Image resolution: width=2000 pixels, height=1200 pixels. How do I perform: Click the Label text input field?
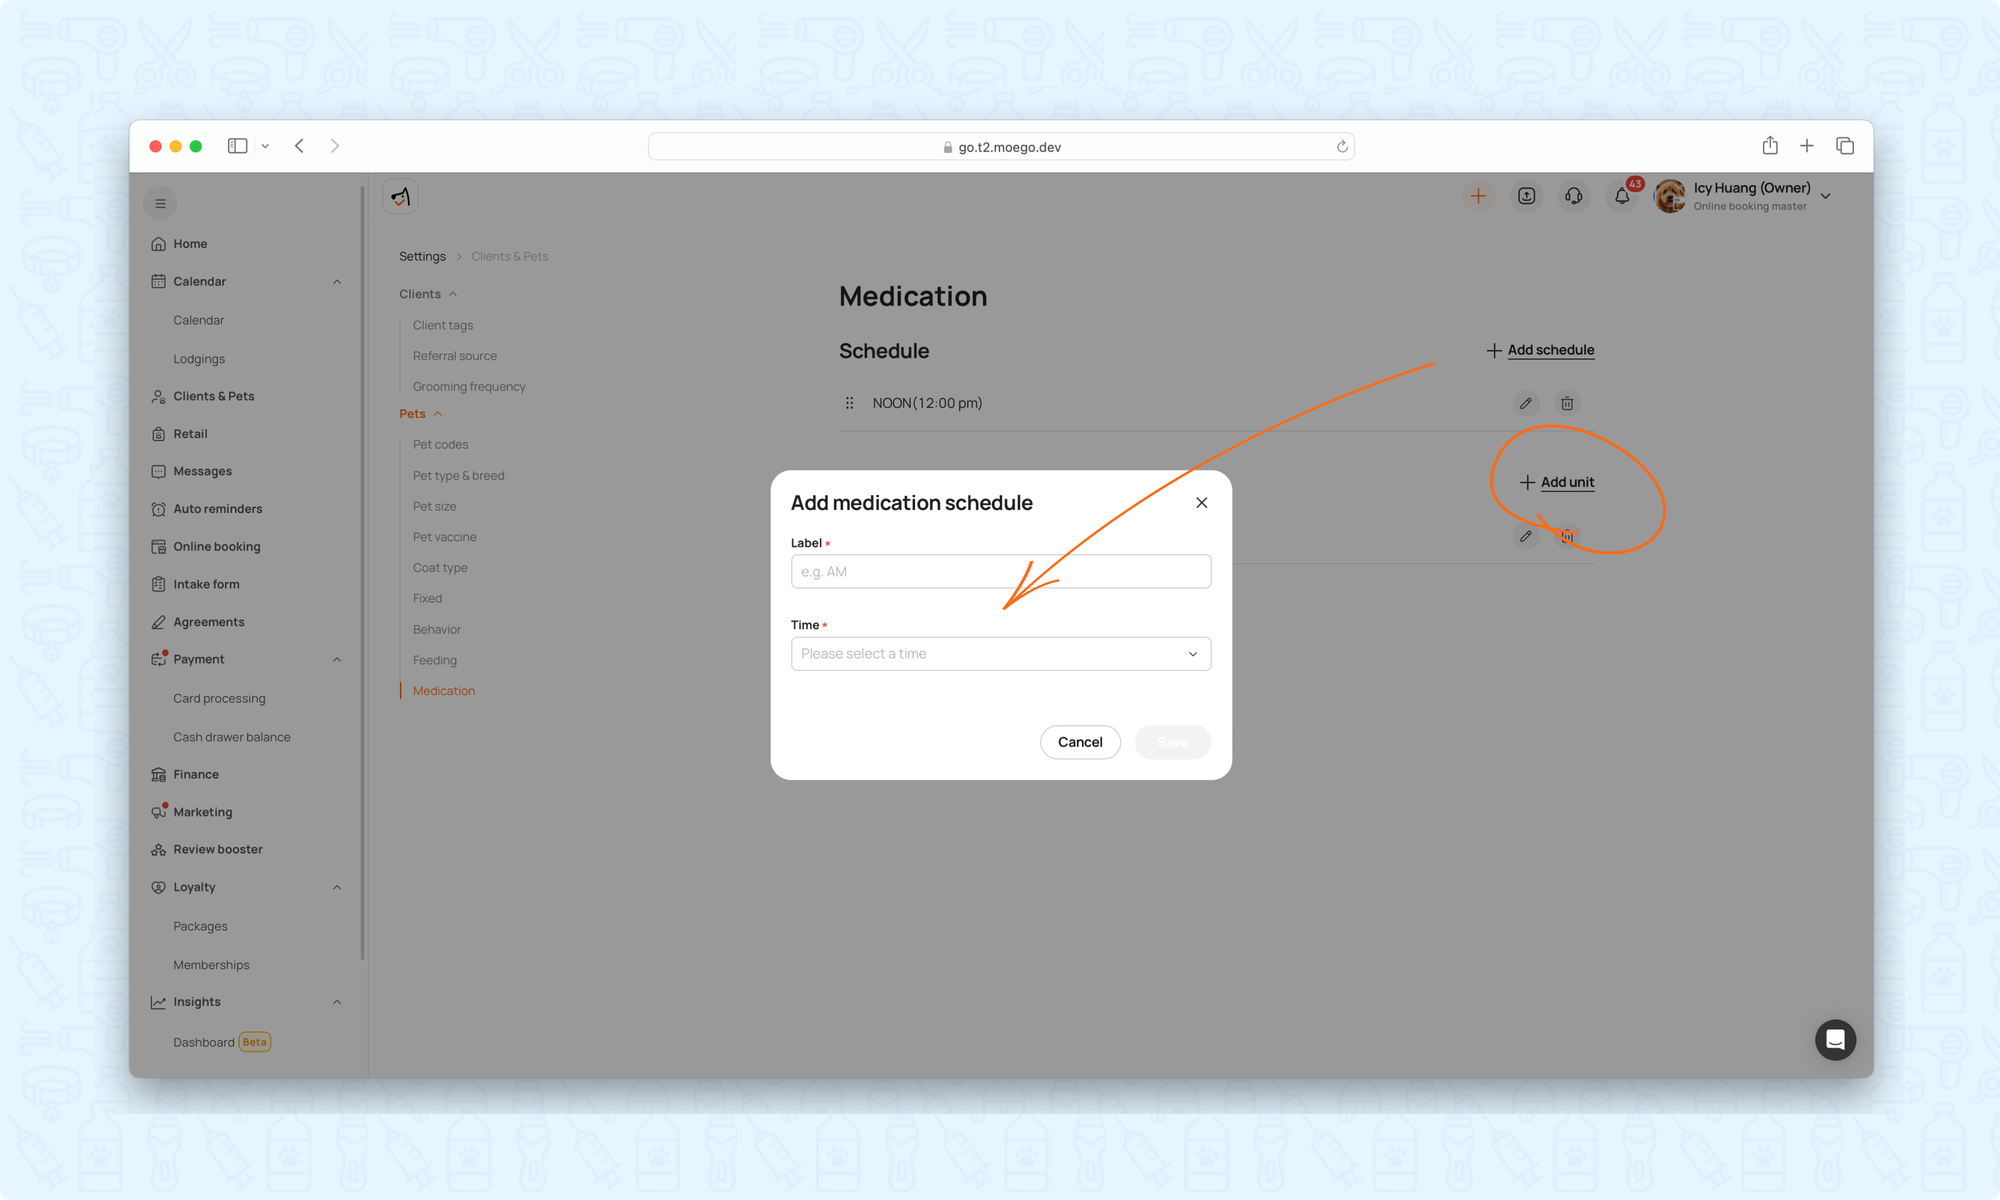click(1000, 572)
